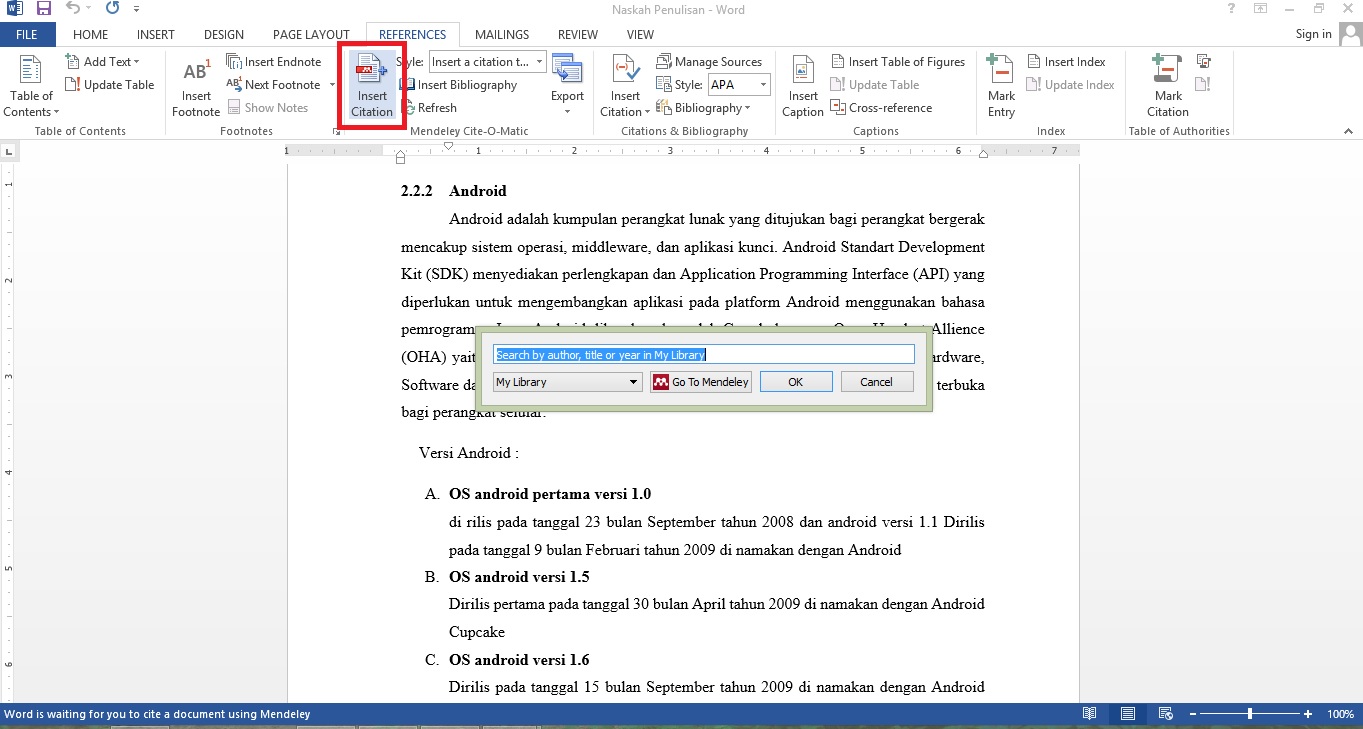Click Show Notes

pyautogui.click(x=267, y=108)
